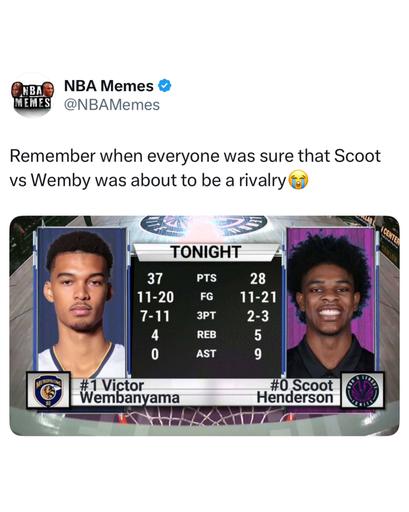409x512 pixels.
Task: Click the right player portrait with purple backdrop
Action: (331, 303)
